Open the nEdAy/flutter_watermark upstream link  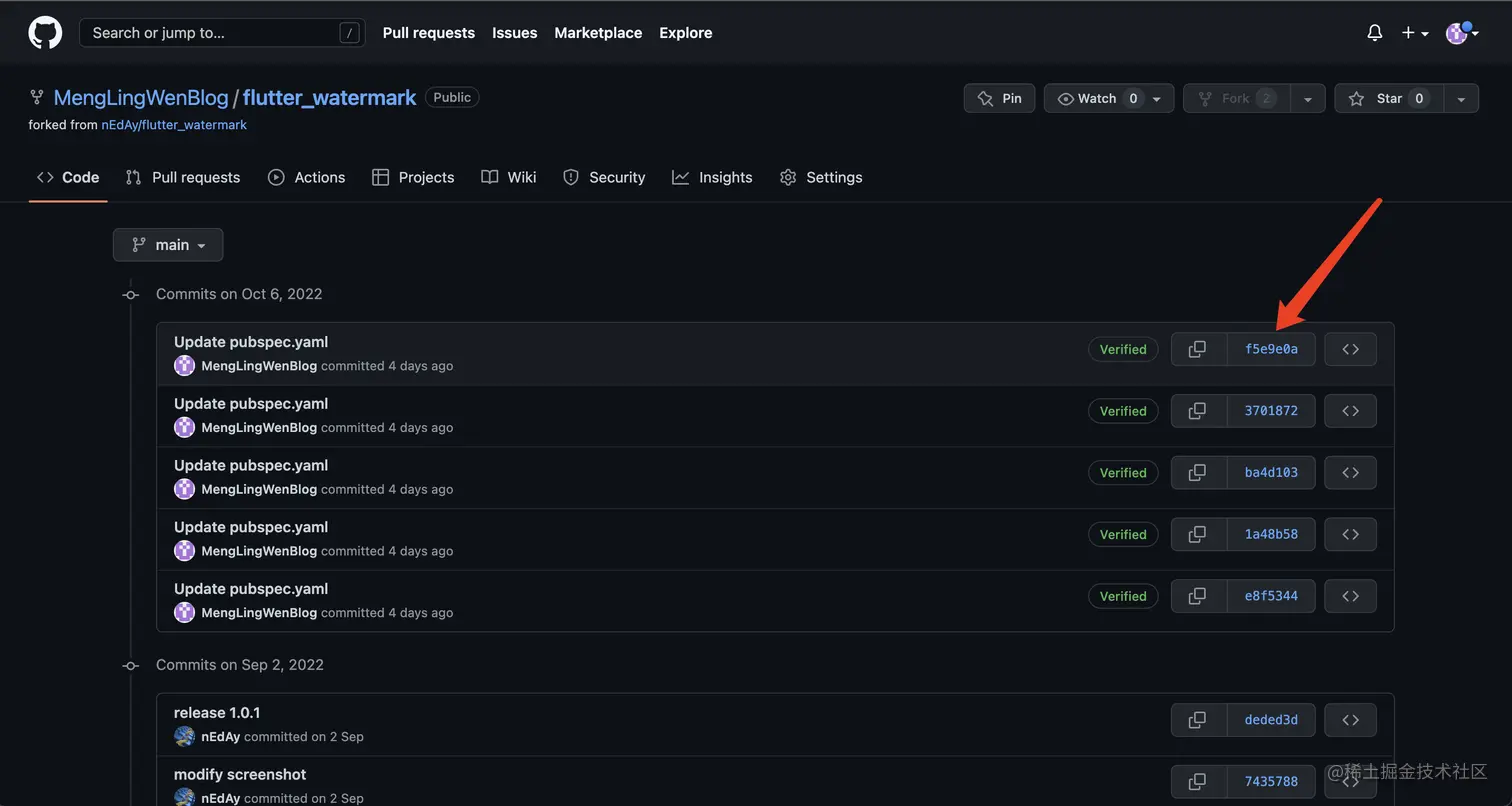(174, 125)
